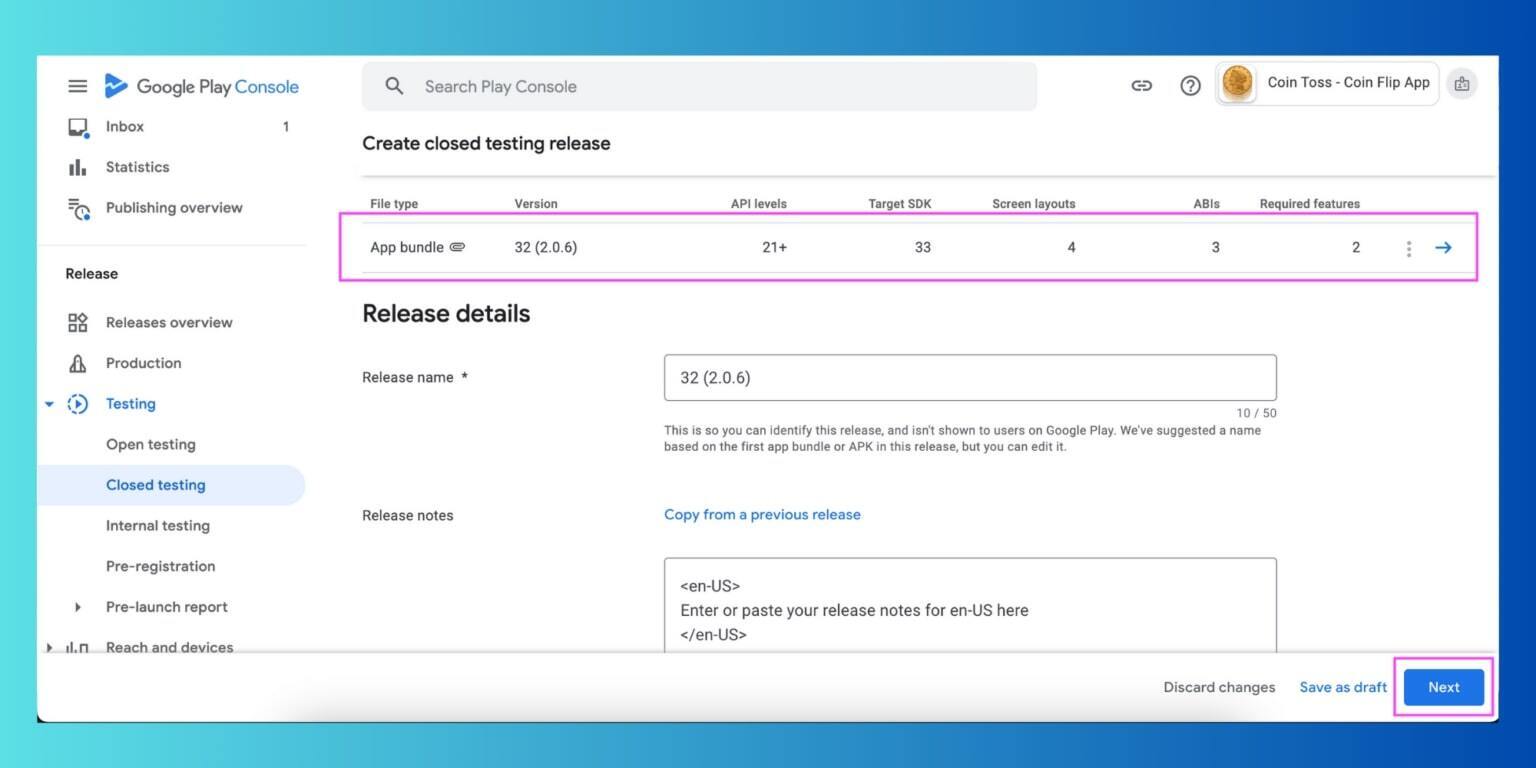
Task: Click the Testing icon in sidebar
Action: (x=77, y=404)
